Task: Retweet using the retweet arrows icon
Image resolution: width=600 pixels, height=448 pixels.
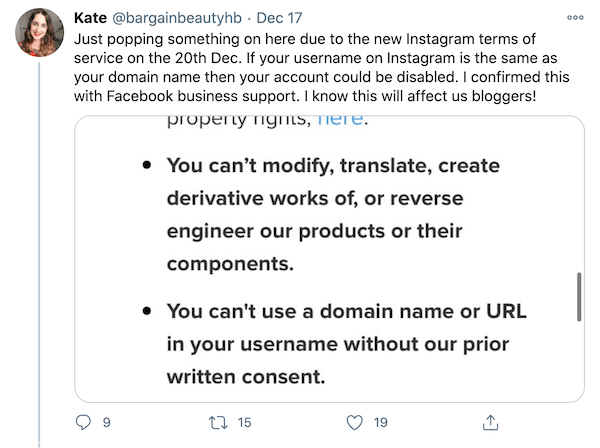Action: coord(218,423)
